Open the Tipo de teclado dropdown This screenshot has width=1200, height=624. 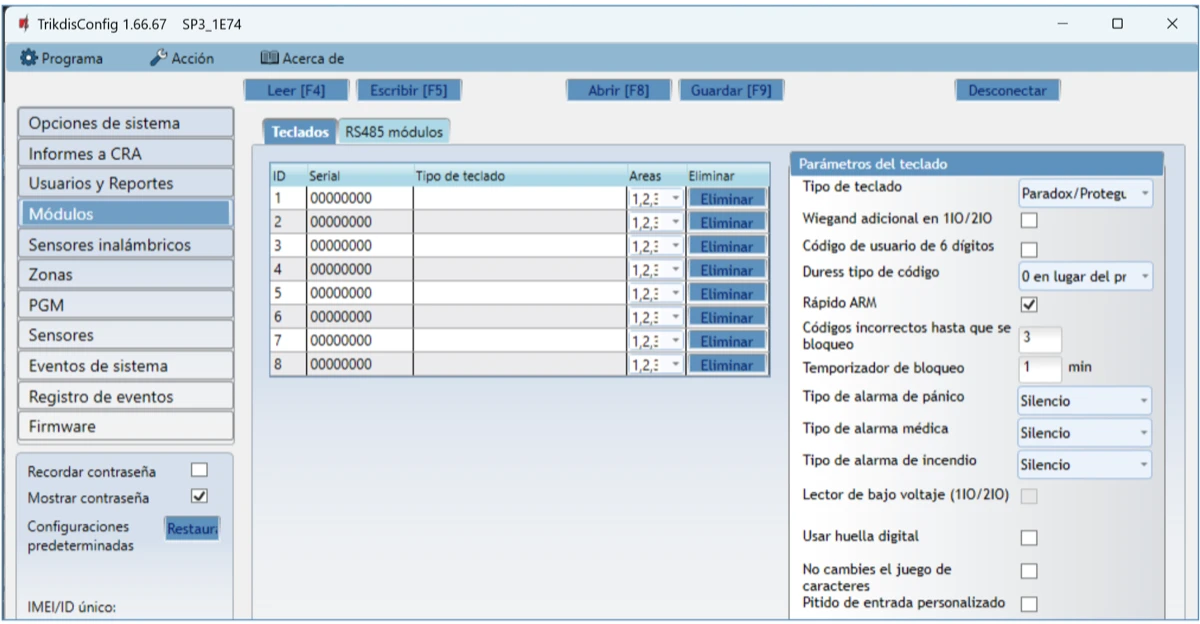1084,193
